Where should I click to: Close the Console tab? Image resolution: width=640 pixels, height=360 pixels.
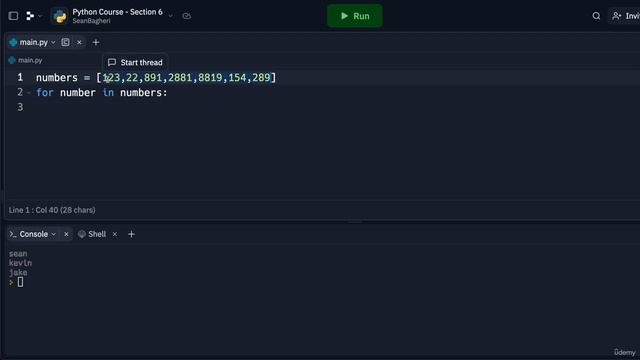click(x=66, y=234)
